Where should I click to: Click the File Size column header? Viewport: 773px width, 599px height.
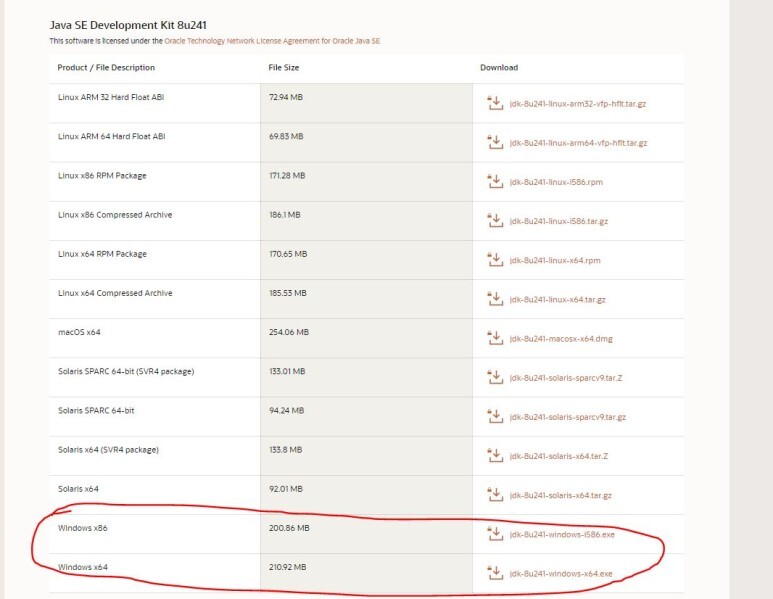[x=283, y=68]
